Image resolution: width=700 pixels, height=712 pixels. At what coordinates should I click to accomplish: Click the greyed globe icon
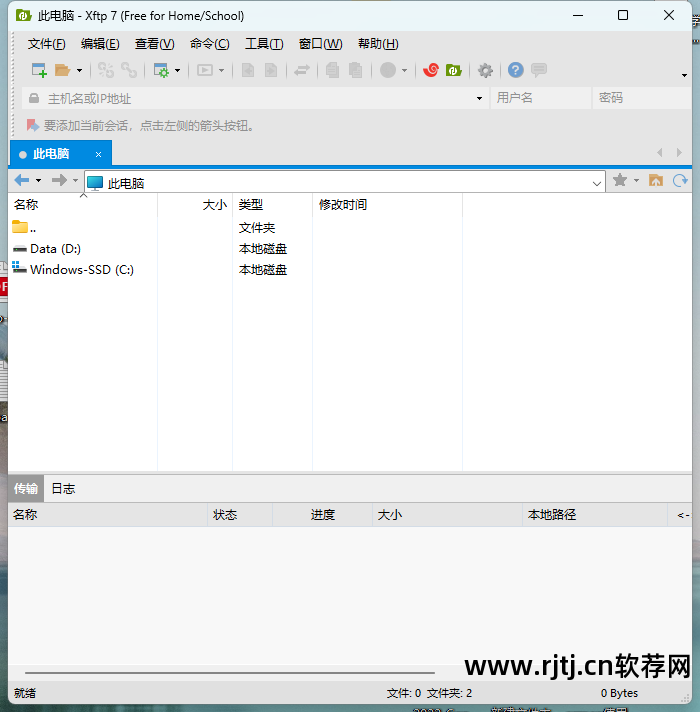[x=388, y=70]
